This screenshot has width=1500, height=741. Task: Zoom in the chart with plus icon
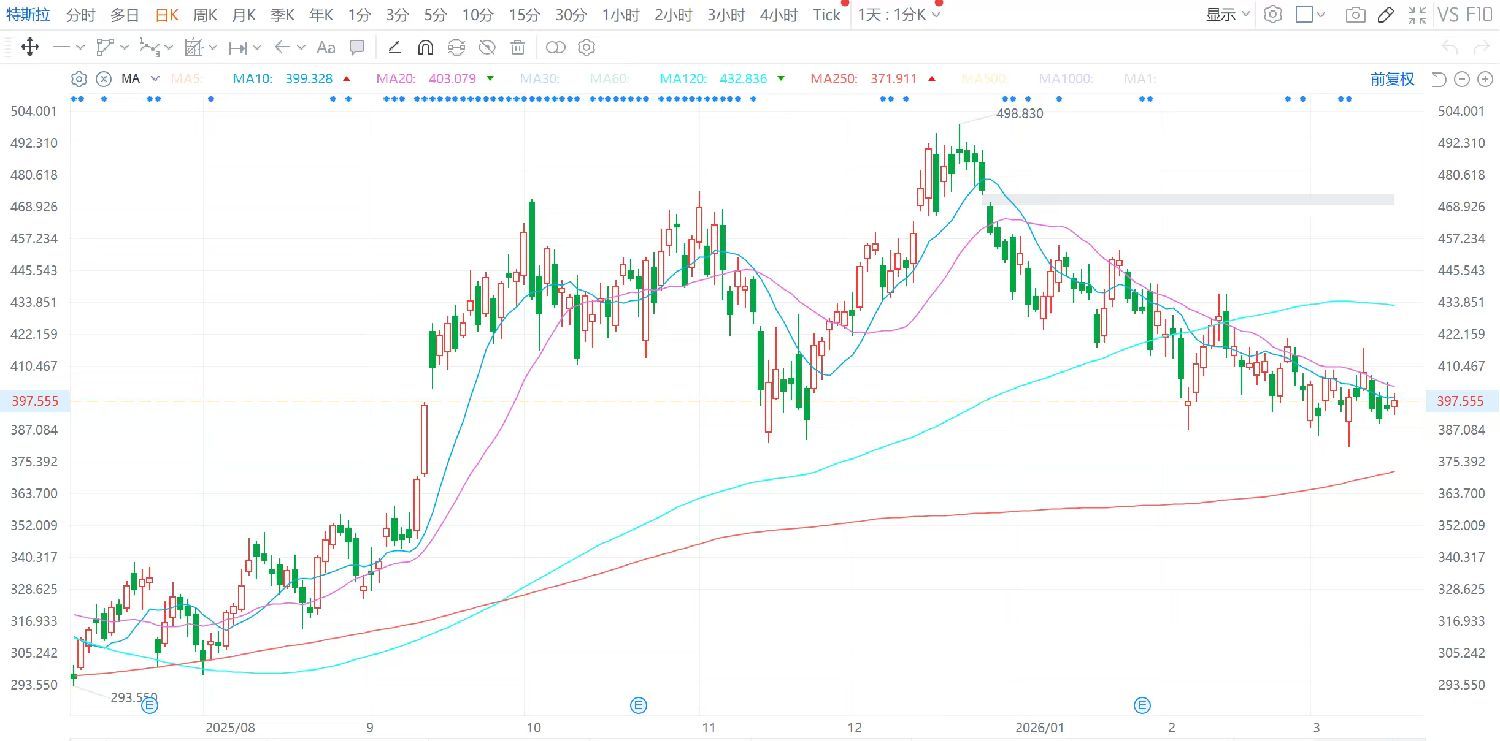(x=1483, y=79)
